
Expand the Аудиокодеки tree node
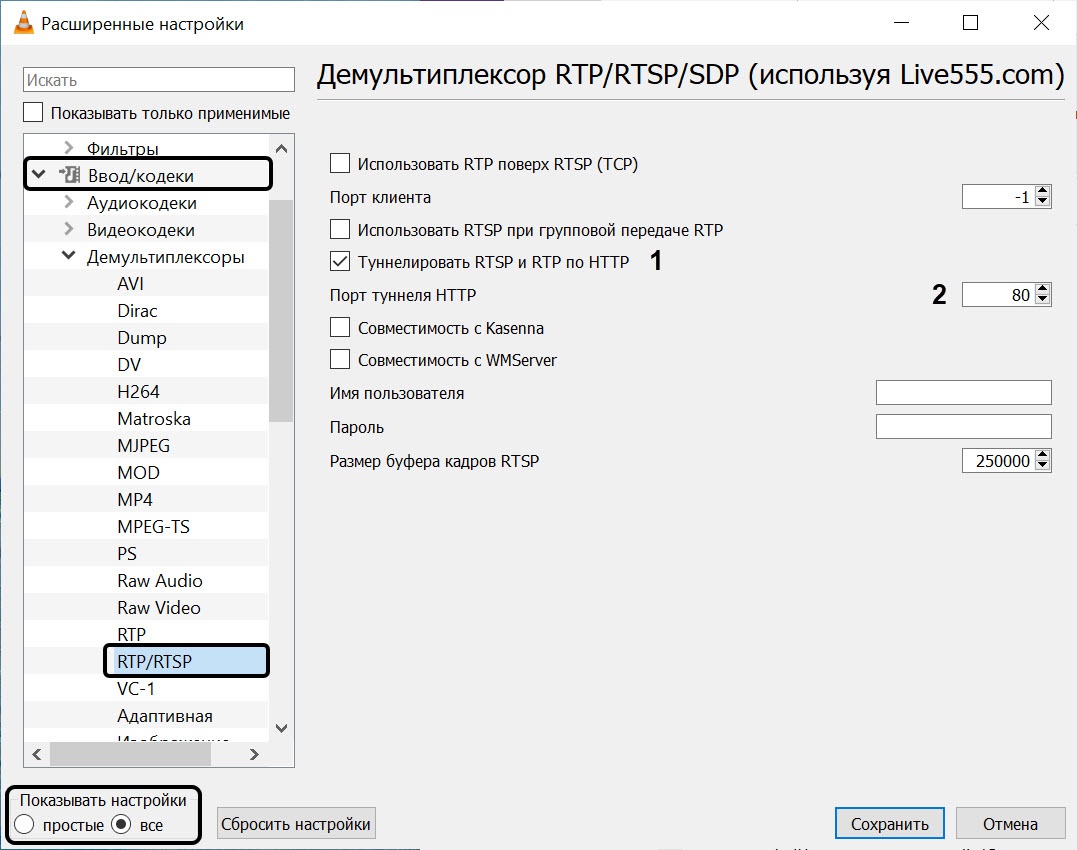pos(69,202)
